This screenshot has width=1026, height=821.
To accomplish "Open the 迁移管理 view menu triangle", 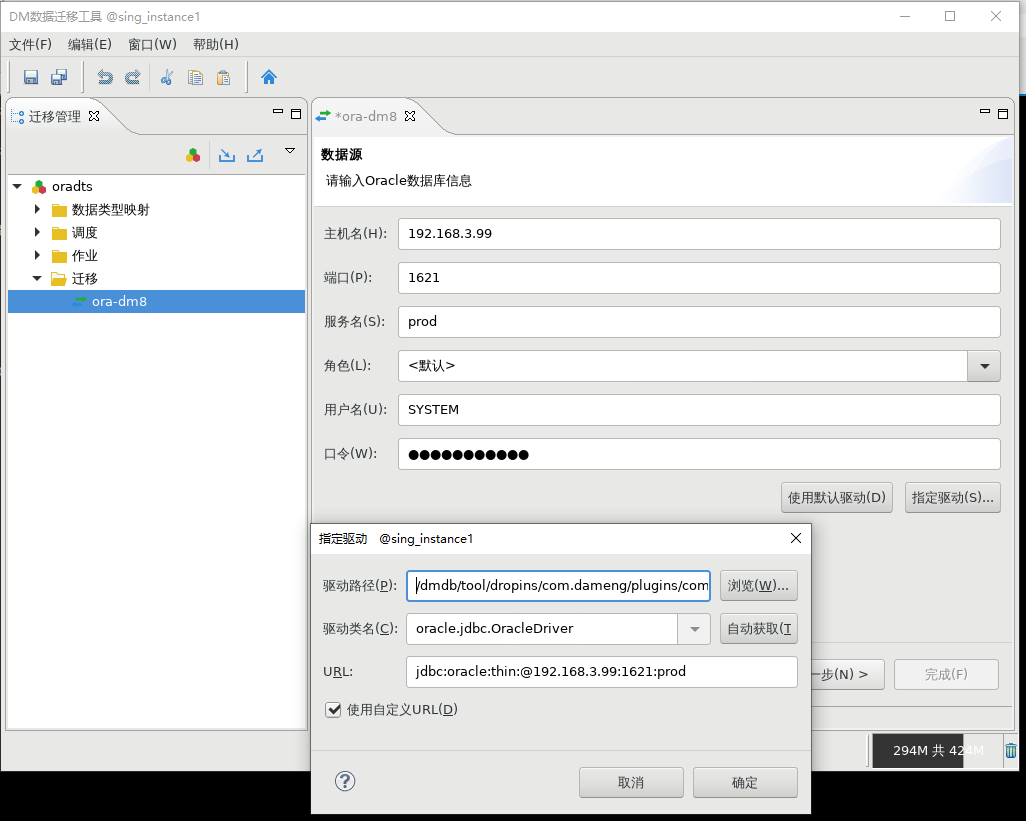I will (290, 151).
